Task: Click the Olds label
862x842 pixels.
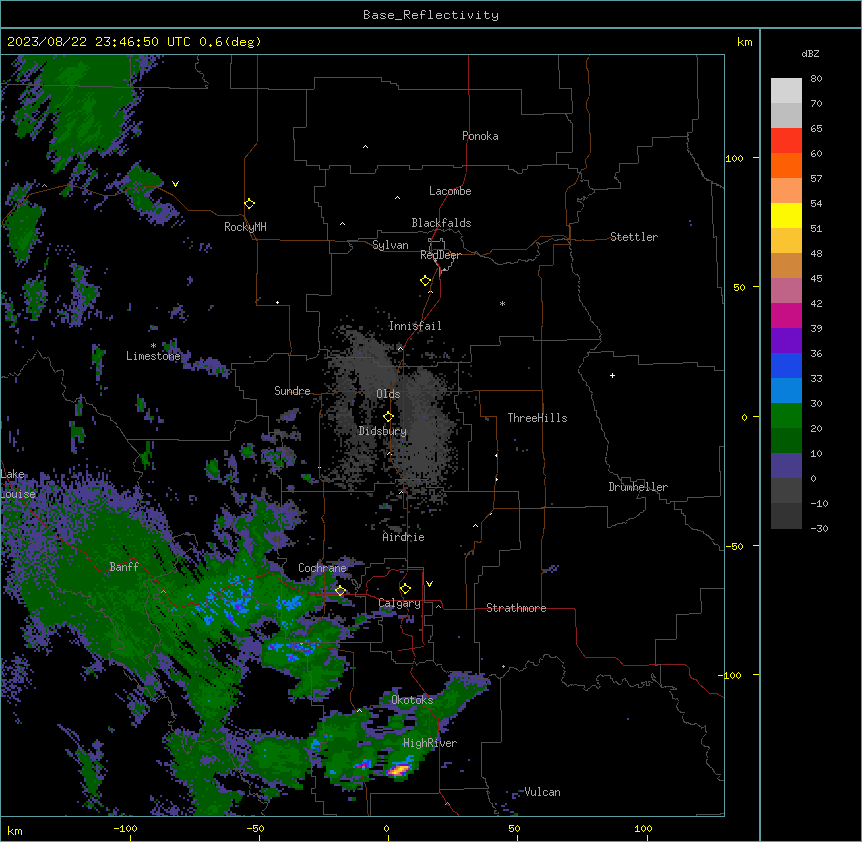Action: point(388,394)
